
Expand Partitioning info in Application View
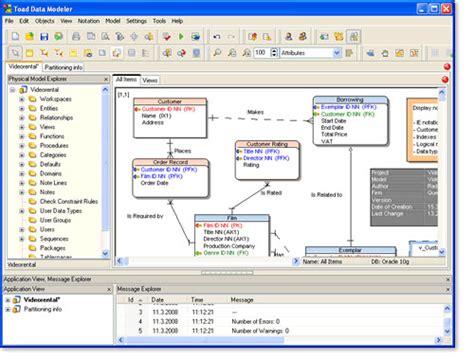tap(7, 309)
